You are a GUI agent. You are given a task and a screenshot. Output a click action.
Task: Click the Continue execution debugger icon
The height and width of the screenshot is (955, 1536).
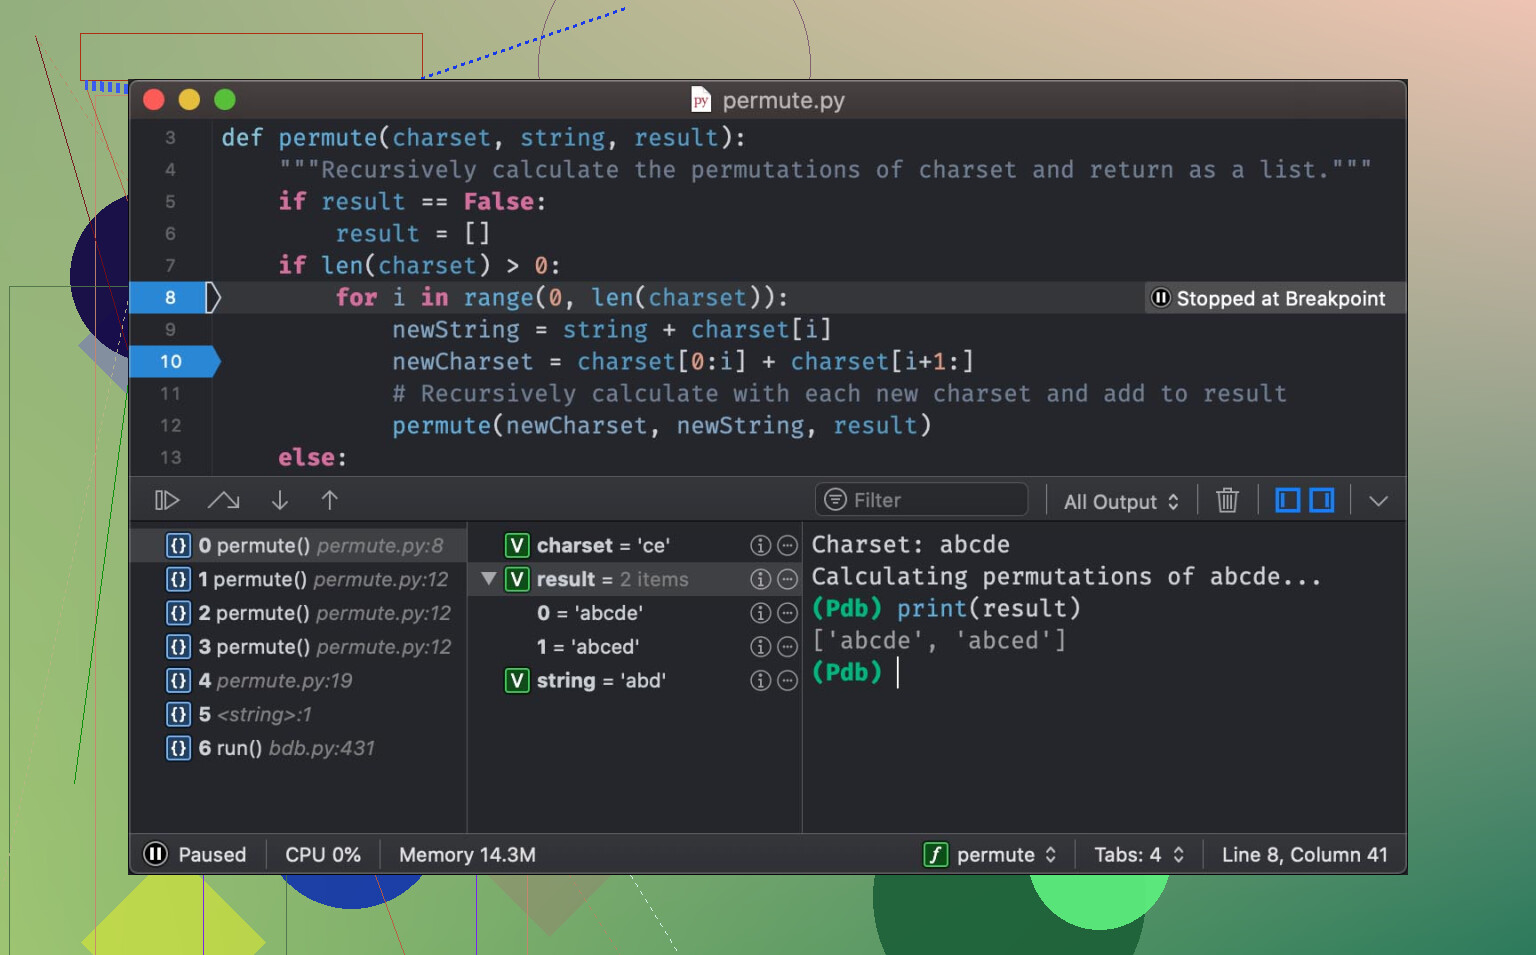point(166,500)
